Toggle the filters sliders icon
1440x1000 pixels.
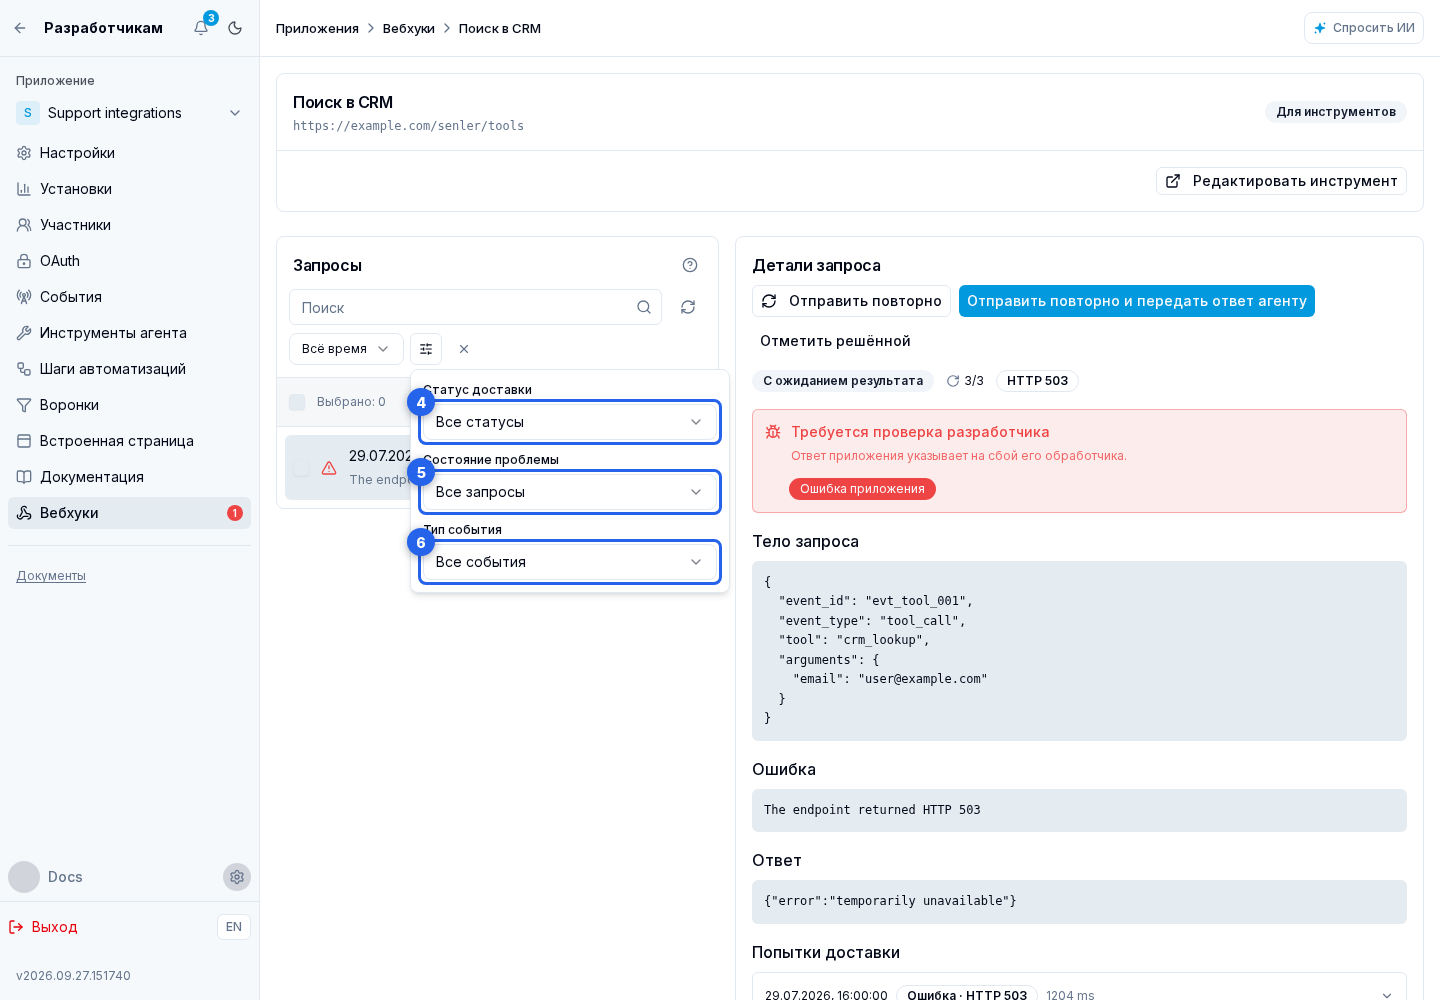click(x=426, y=349)
